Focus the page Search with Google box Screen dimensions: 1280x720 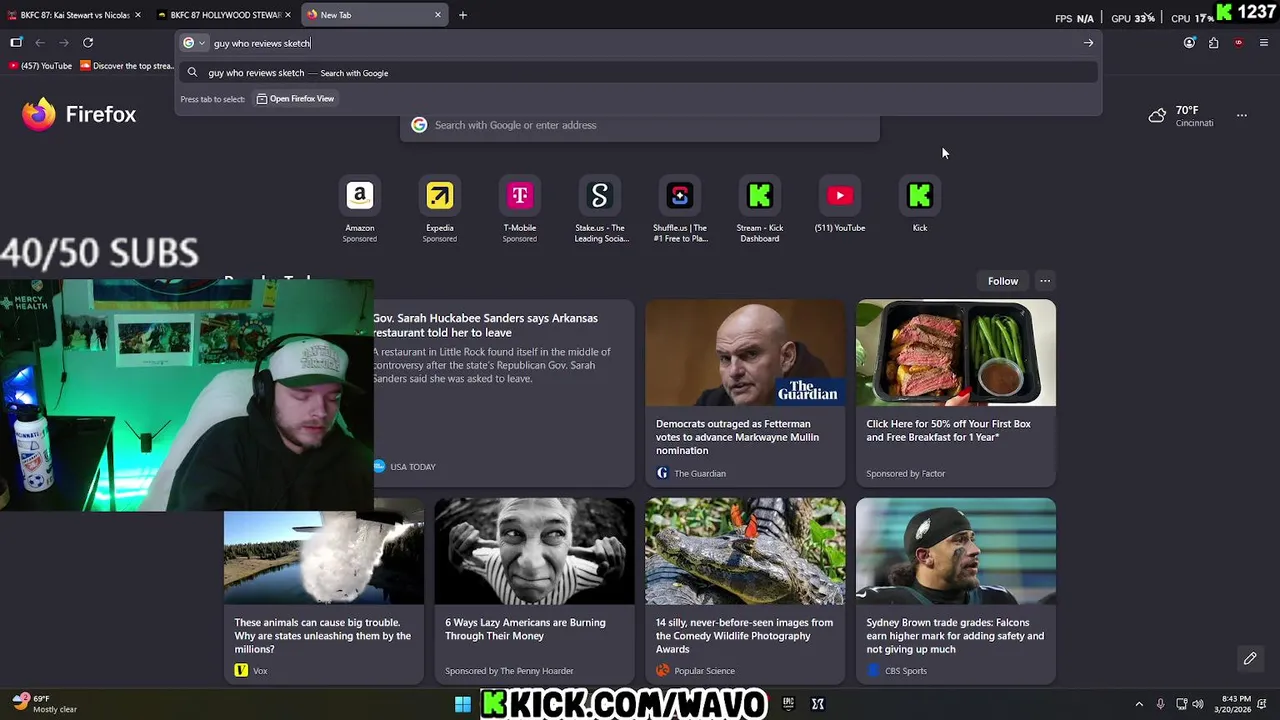(x=640, y=125)
